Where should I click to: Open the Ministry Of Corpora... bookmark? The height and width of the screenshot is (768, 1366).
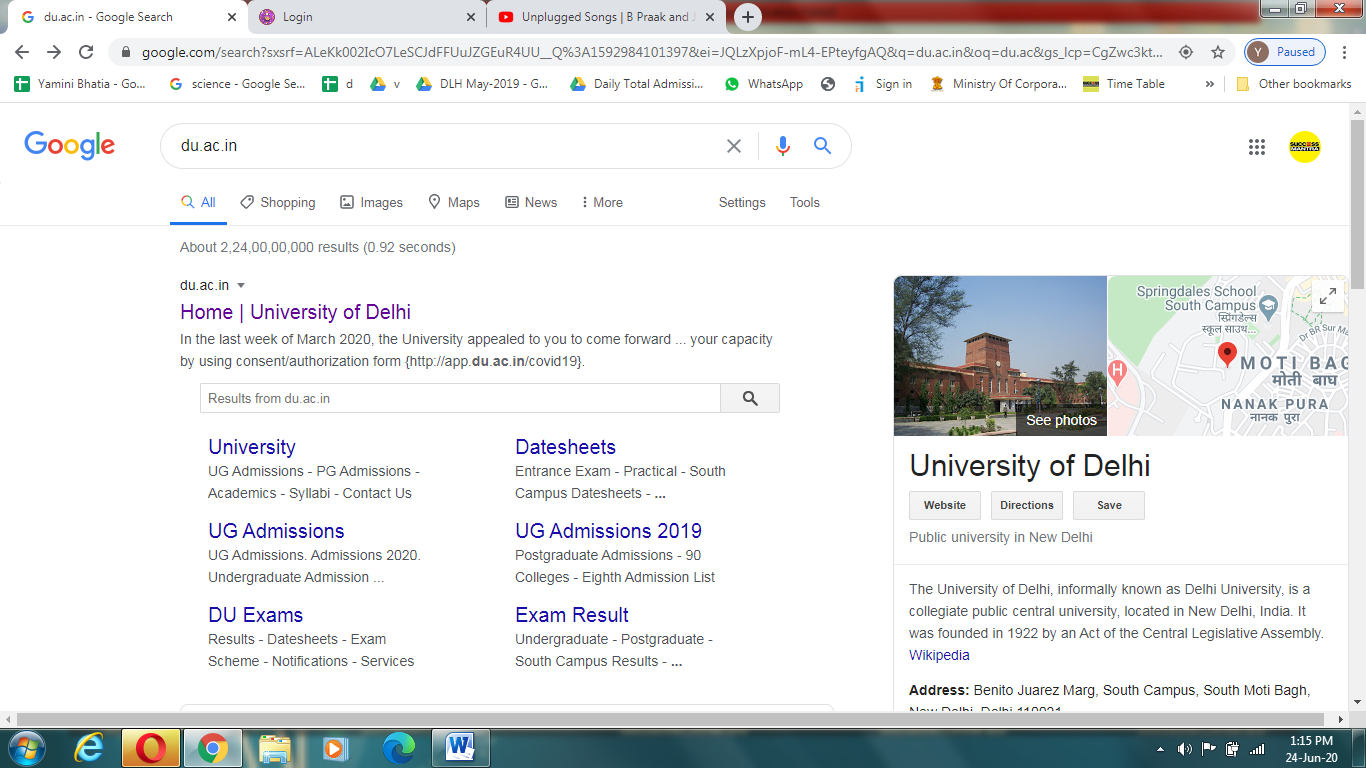pyautogui.click(x=998, y=84)
